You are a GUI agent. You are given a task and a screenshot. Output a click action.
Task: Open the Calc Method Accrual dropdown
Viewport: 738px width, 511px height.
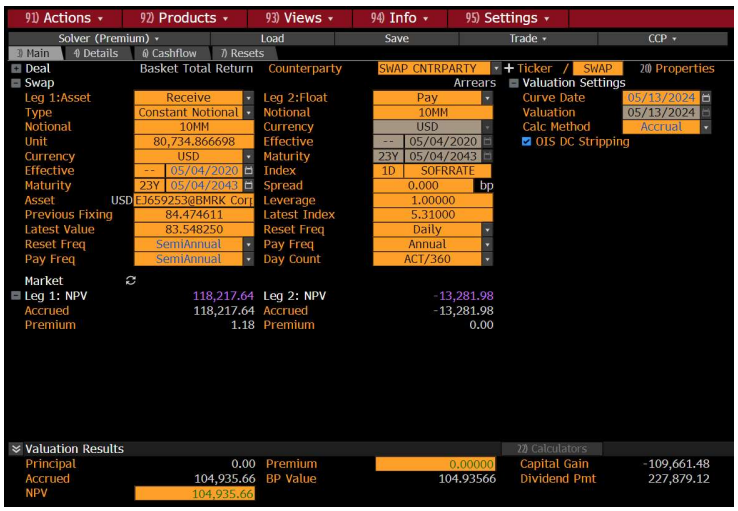click(x=706, y=127)
